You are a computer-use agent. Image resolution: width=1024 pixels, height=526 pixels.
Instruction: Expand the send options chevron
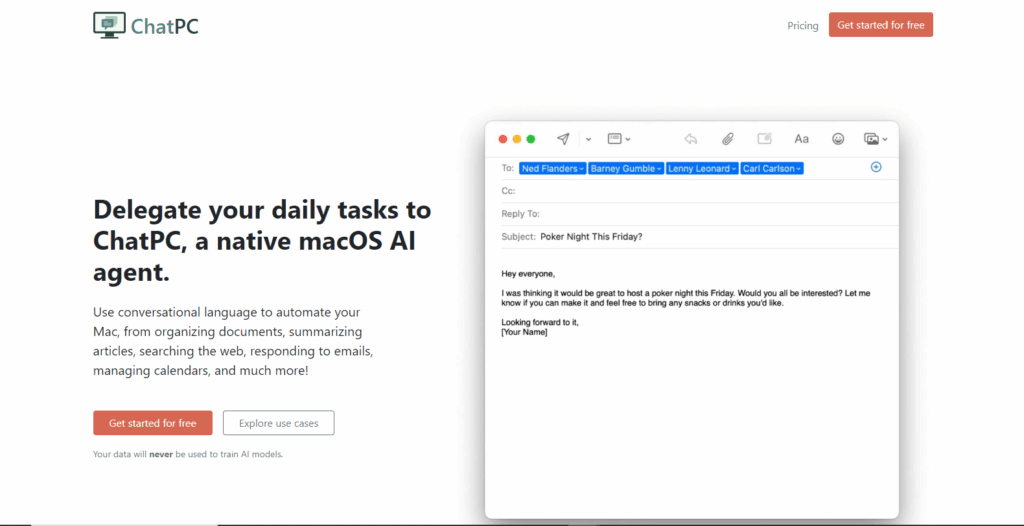tap(588, 139)
